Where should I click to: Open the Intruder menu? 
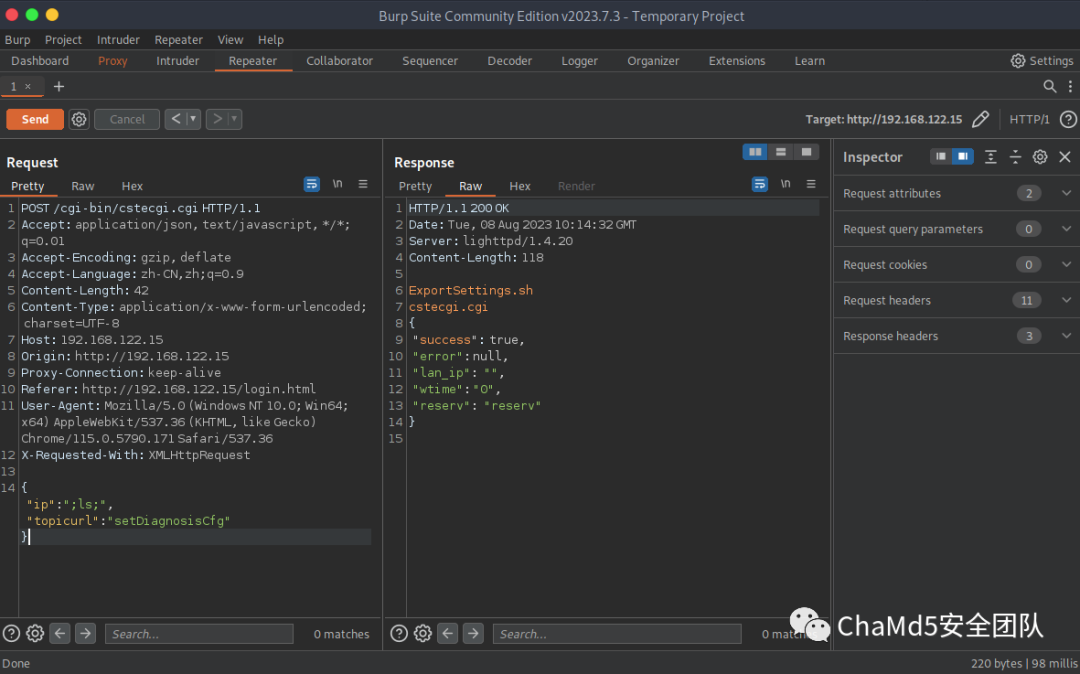[118, 40]
